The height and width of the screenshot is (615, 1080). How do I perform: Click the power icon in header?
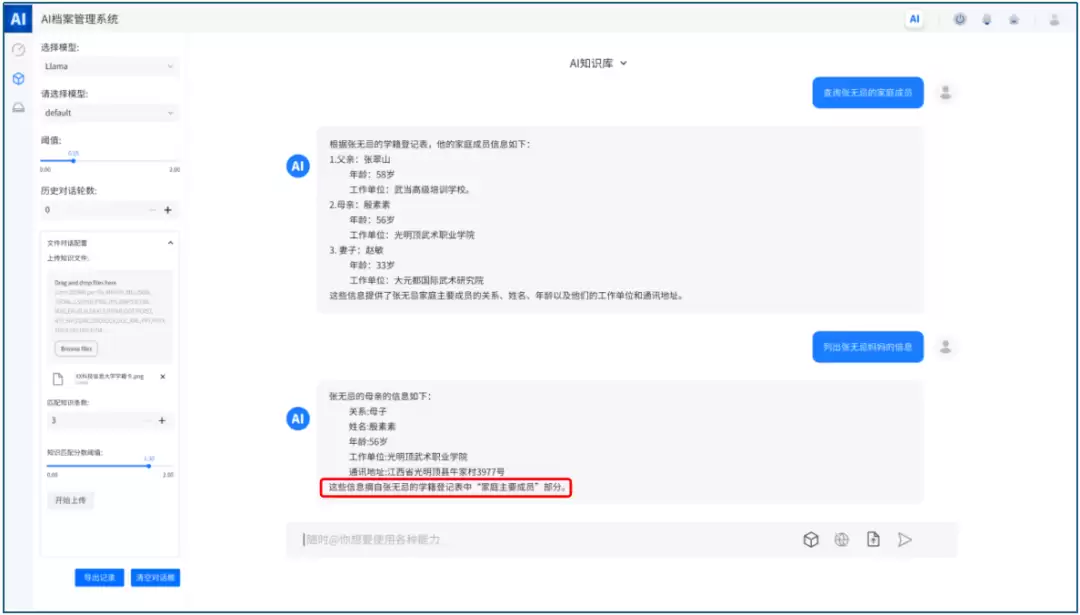coord(959,19)
